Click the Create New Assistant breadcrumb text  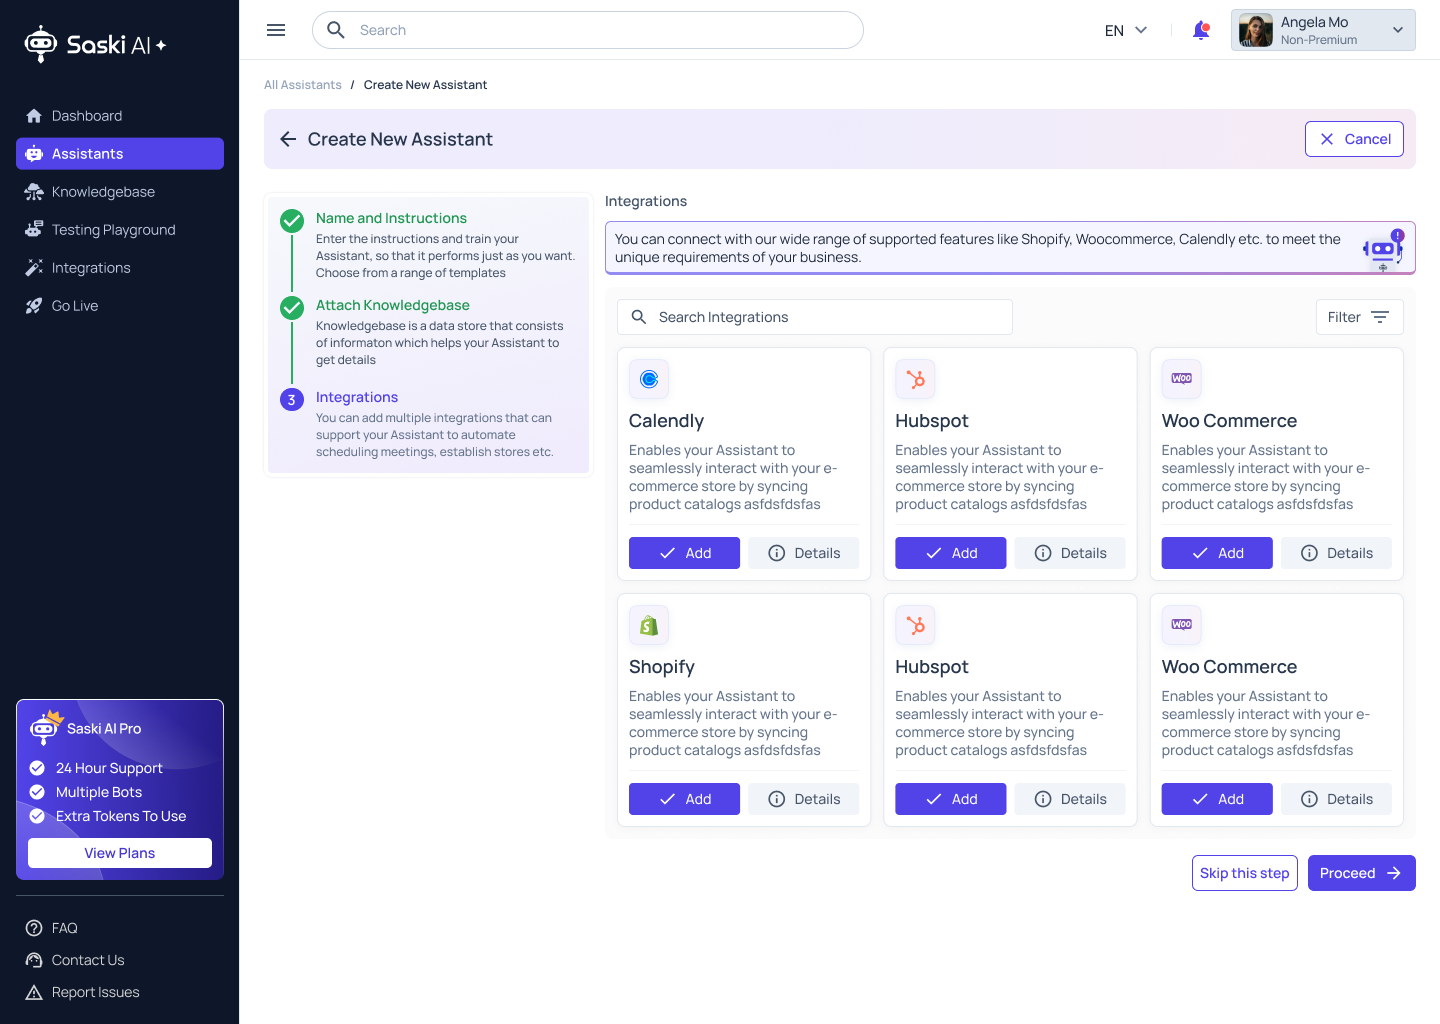[425, 85]
